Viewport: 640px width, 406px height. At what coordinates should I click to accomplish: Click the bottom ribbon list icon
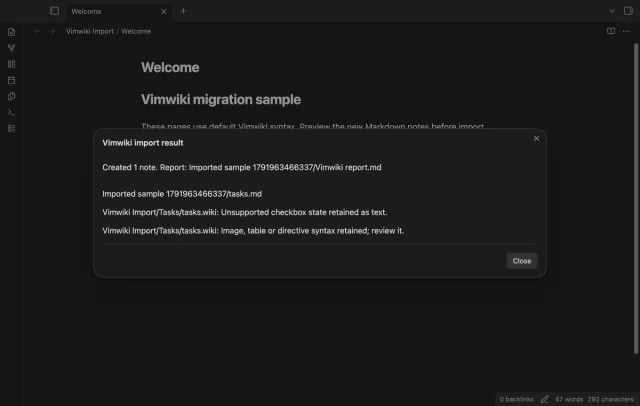pyautogui.click(x=11, y=129)
